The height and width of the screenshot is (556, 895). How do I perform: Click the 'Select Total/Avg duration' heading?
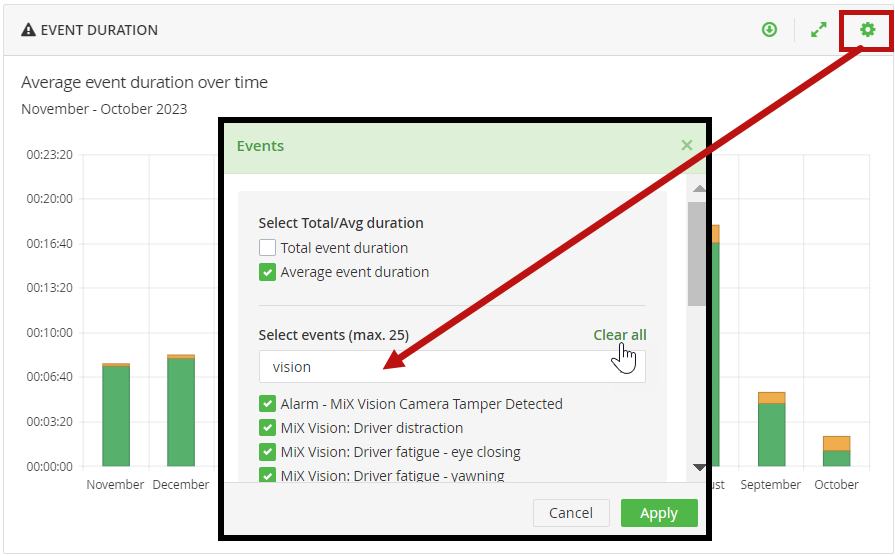click(341, 223)
